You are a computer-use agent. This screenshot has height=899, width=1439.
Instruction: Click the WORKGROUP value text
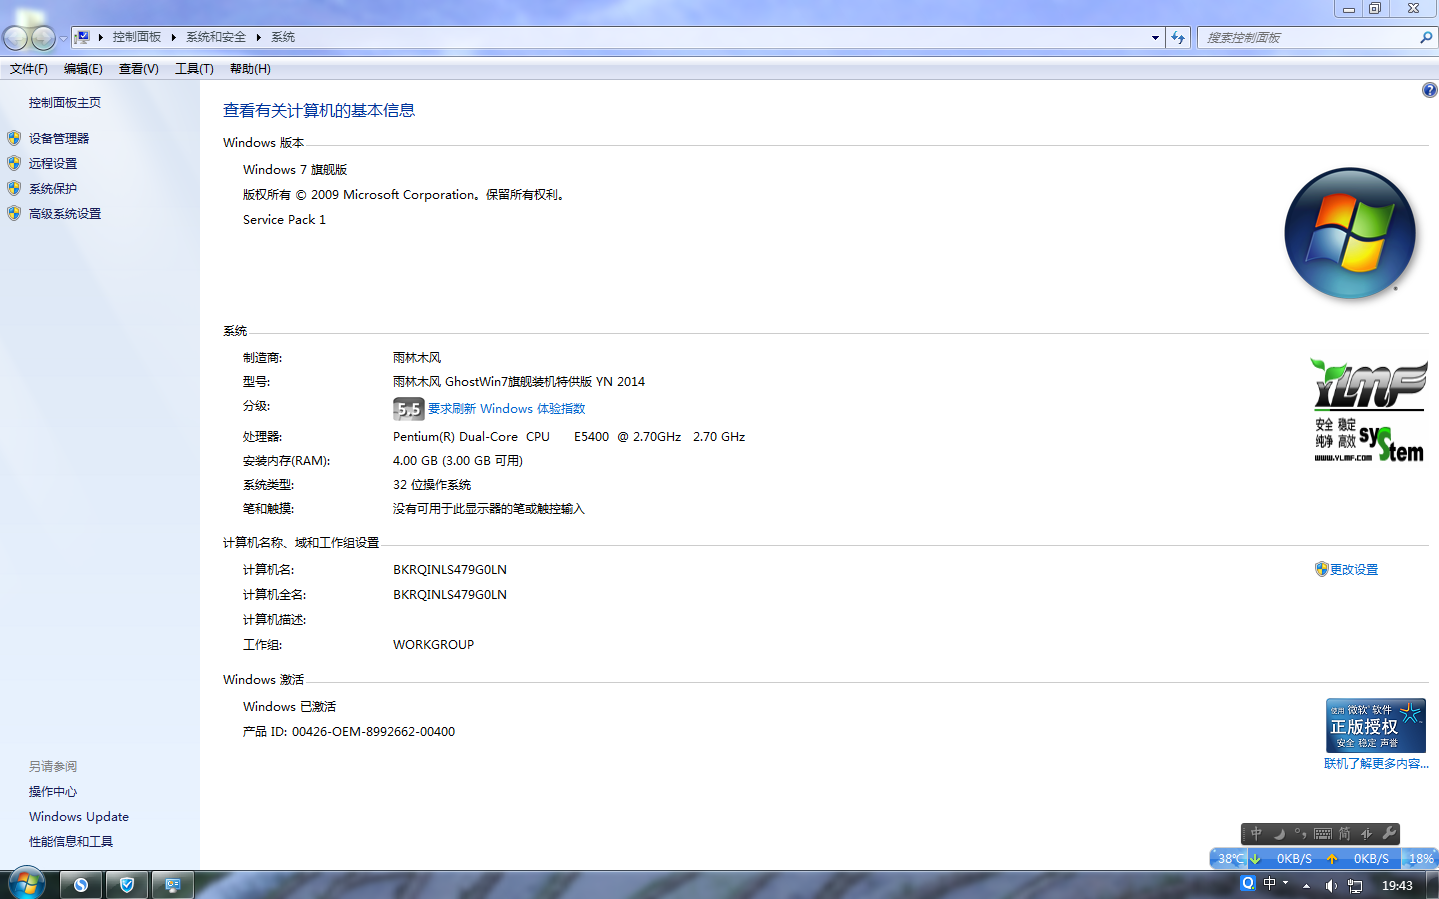(x=434, y=645)
